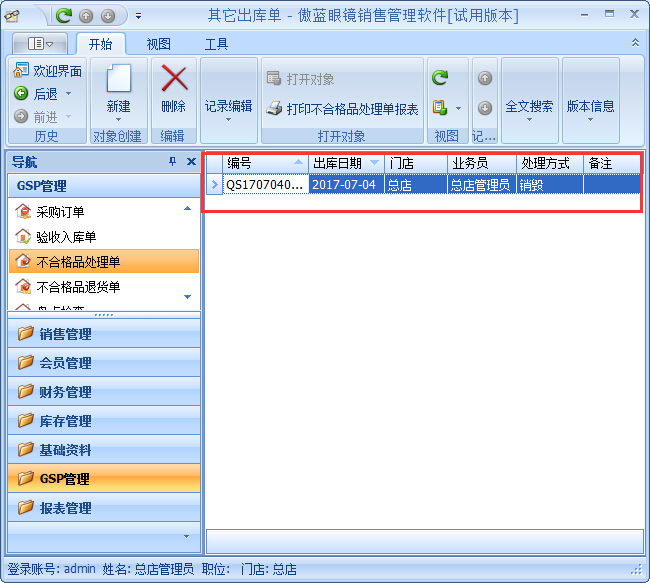The width and height of the screenshot is (650, 583).
Task: Open the 全文搜索 dropdown
Action: 529,110
